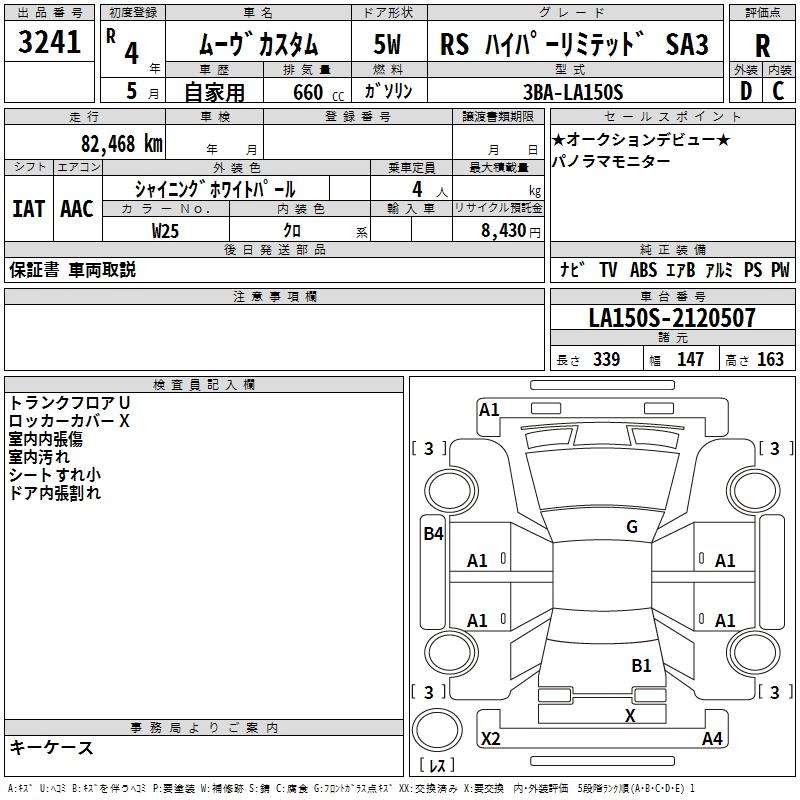The width and height of the screenshot is (800, 800).
Task: Click color number W25
Action: coord(165,231)
